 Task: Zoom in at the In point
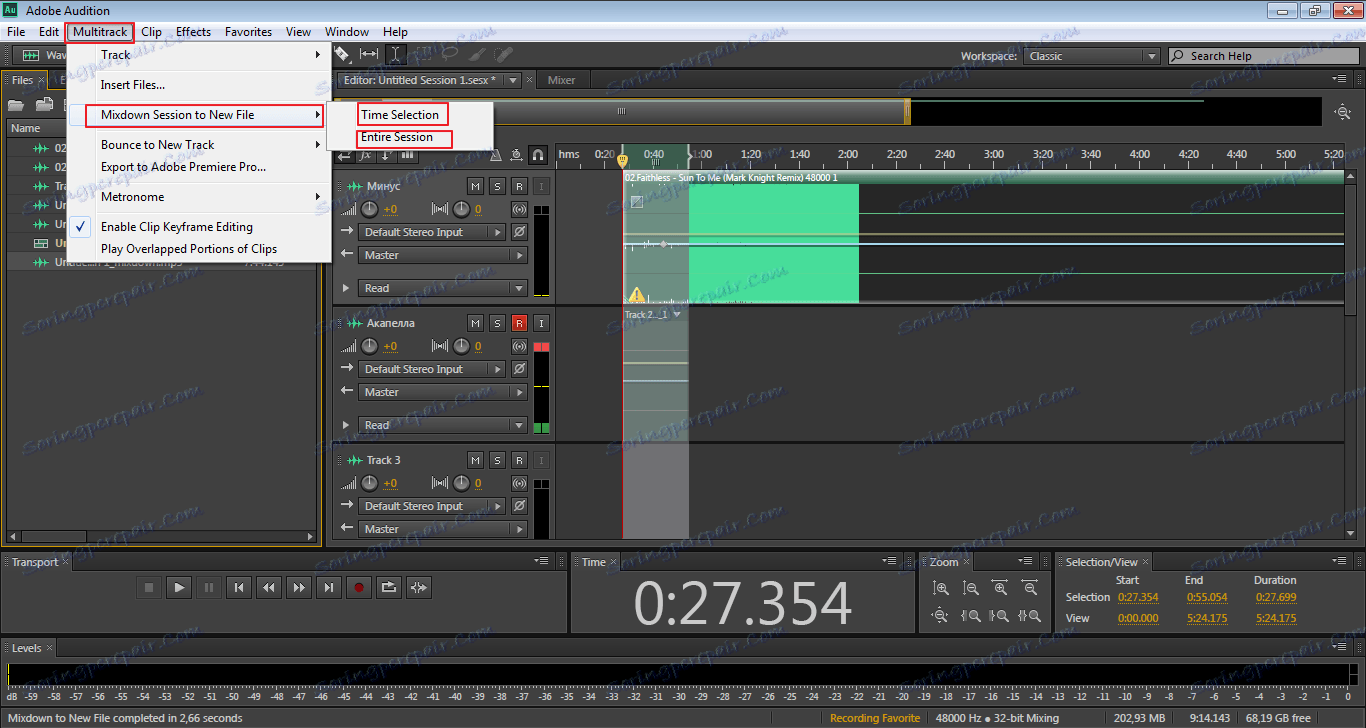971,616
